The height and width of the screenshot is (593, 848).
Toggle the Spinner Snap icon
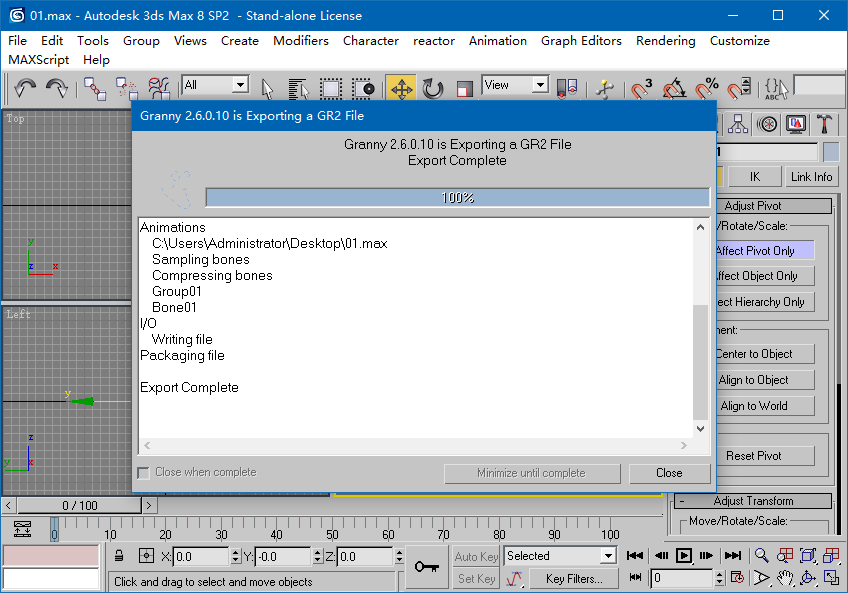pos(739,88)
